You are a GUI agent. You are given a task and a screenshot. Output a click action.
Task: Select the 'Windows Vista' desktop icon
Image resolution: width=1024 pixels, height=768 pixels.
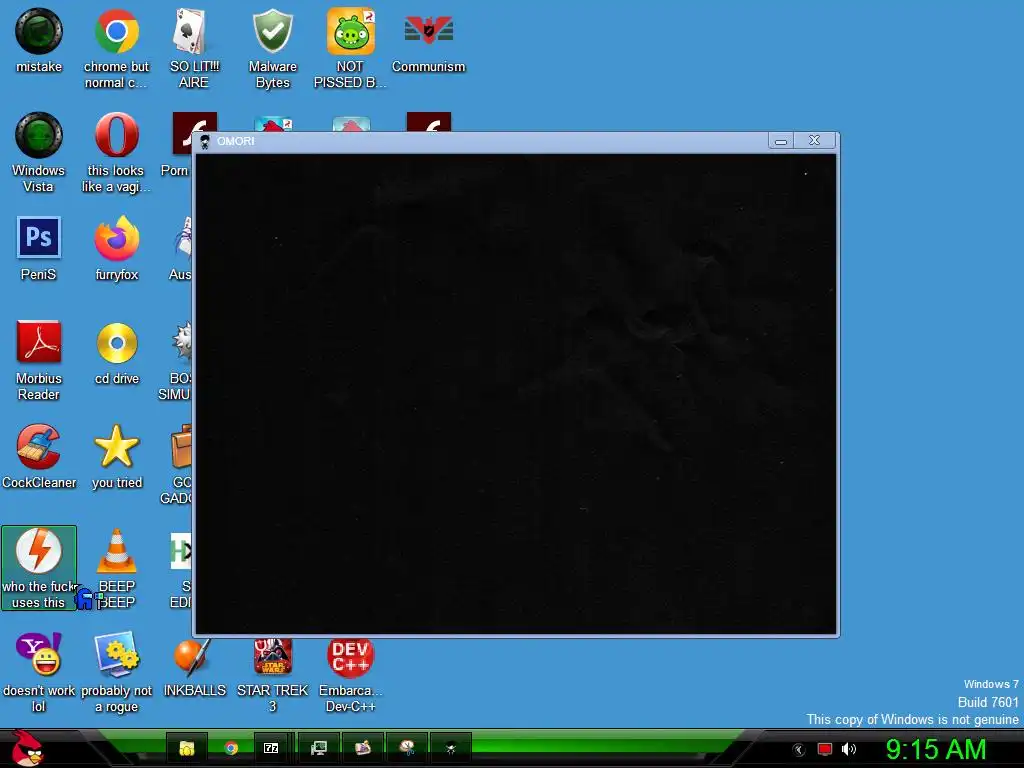point(39,152)
